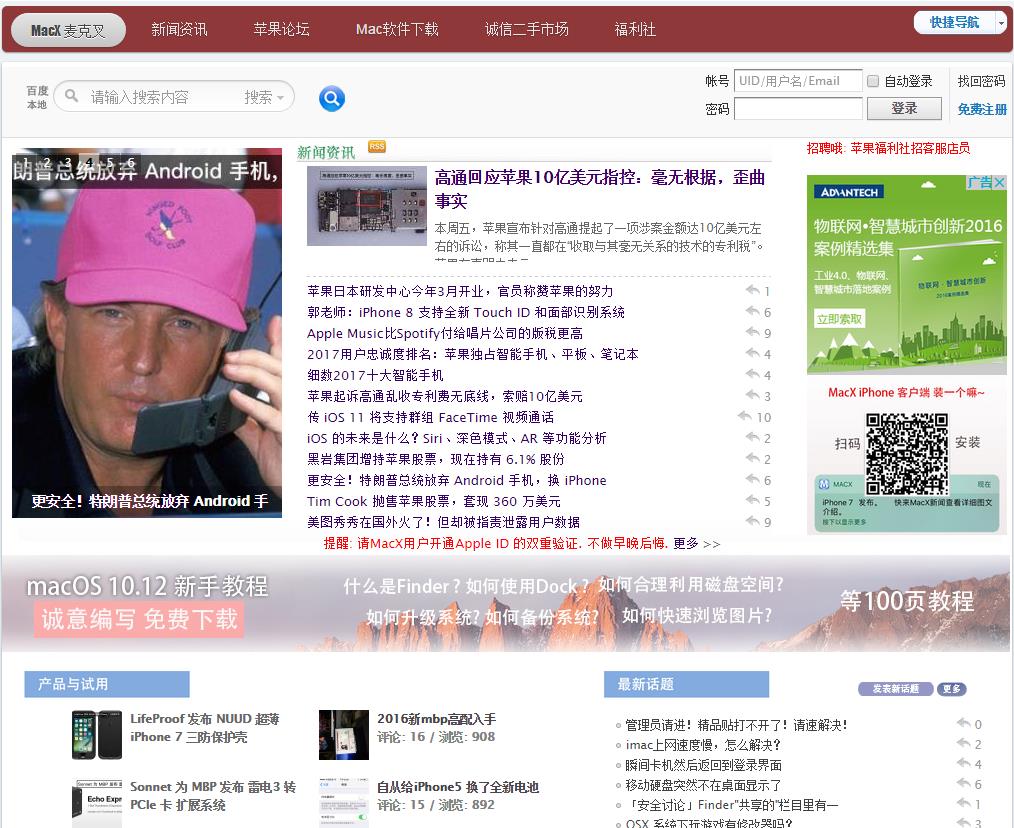Click MacX iPhone 客户端 装一个嘛 link
1014x828 pixels.
906,392
